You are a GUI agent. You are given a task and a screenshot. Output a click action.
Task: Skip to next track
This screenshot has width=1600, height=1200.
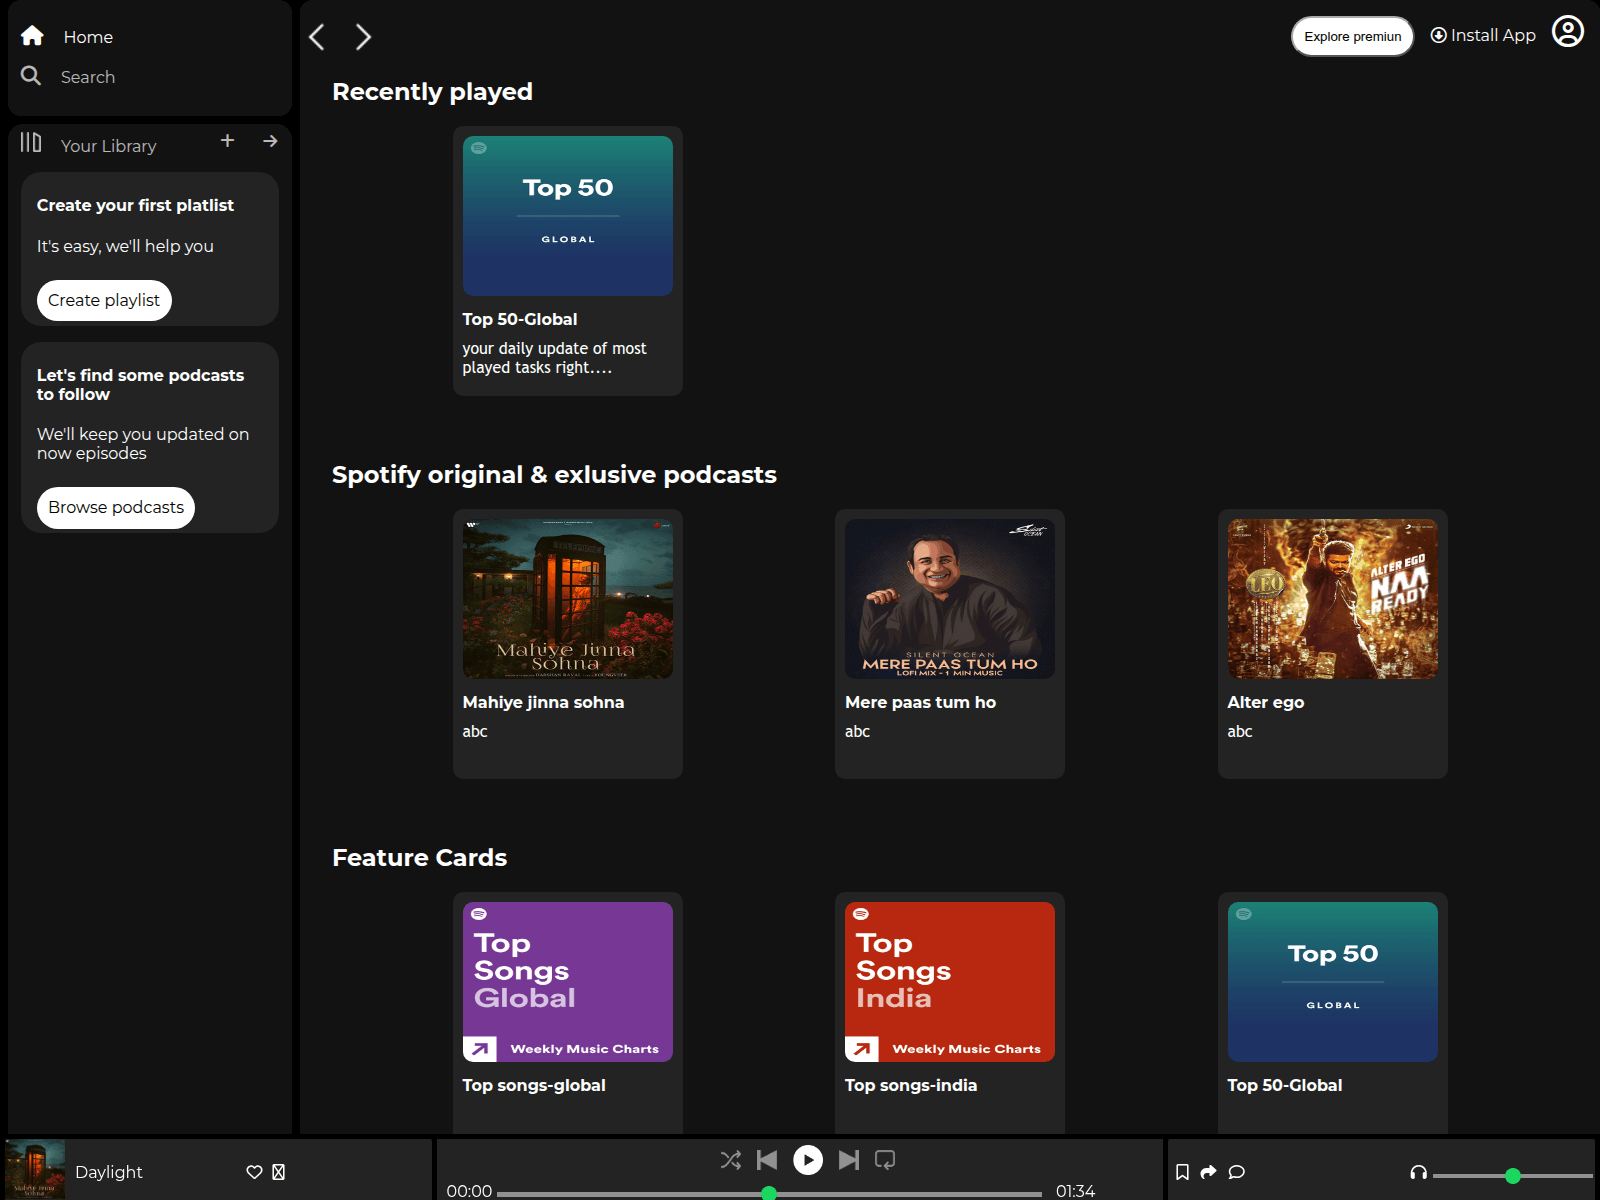tap(848, 1160)
